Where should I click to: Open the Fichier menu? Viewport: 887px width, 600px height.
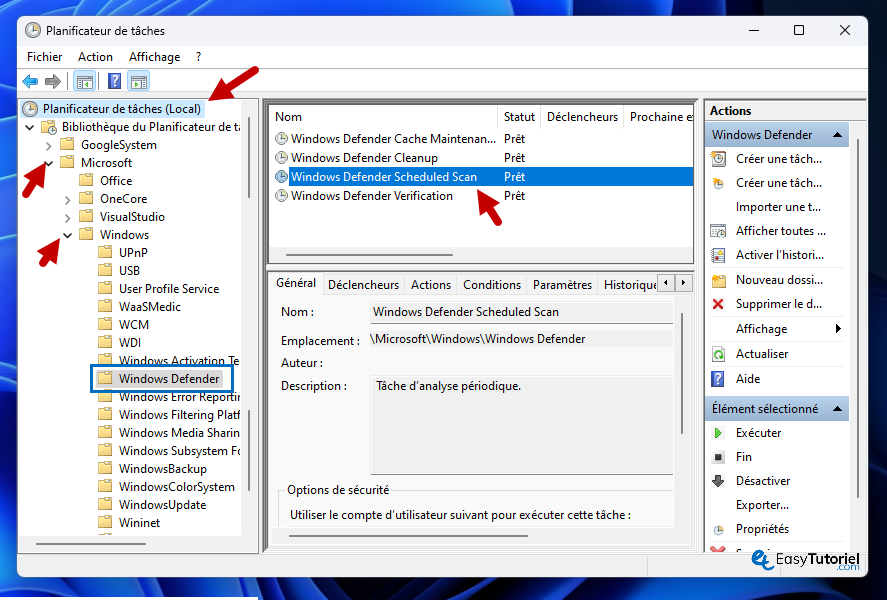coord(45,57)
